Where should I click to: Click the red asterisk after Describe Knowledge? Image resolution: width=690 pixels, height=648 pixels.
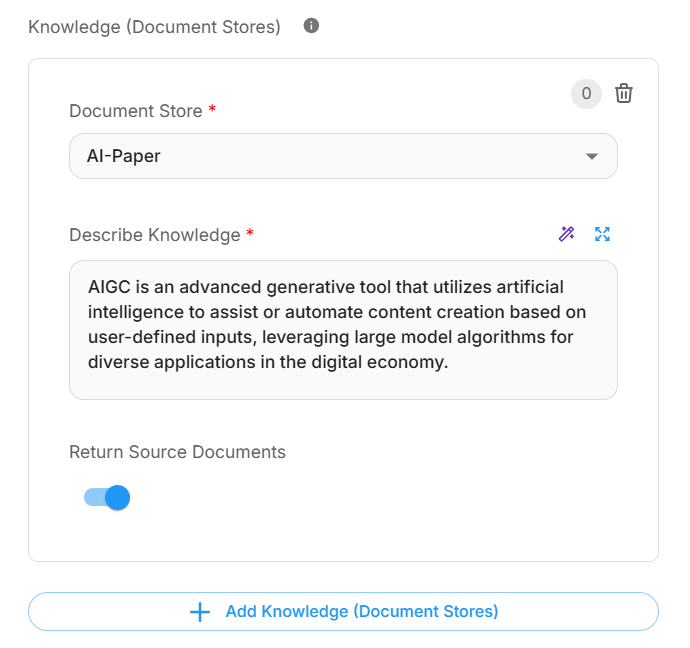click(x=250, y=234)
